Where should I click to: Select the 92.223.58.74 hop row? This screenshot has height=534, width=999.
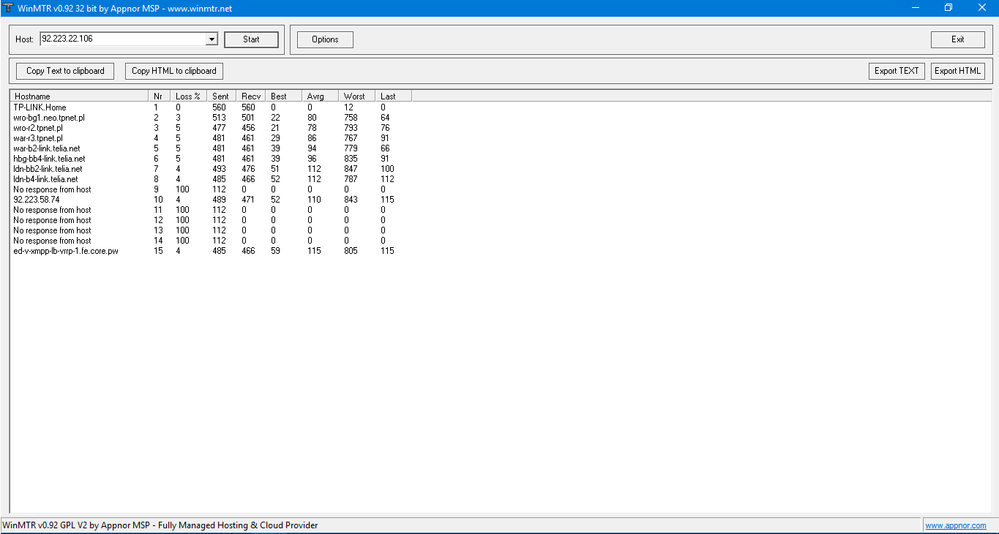pyautogui.click(x=39, y=199)
